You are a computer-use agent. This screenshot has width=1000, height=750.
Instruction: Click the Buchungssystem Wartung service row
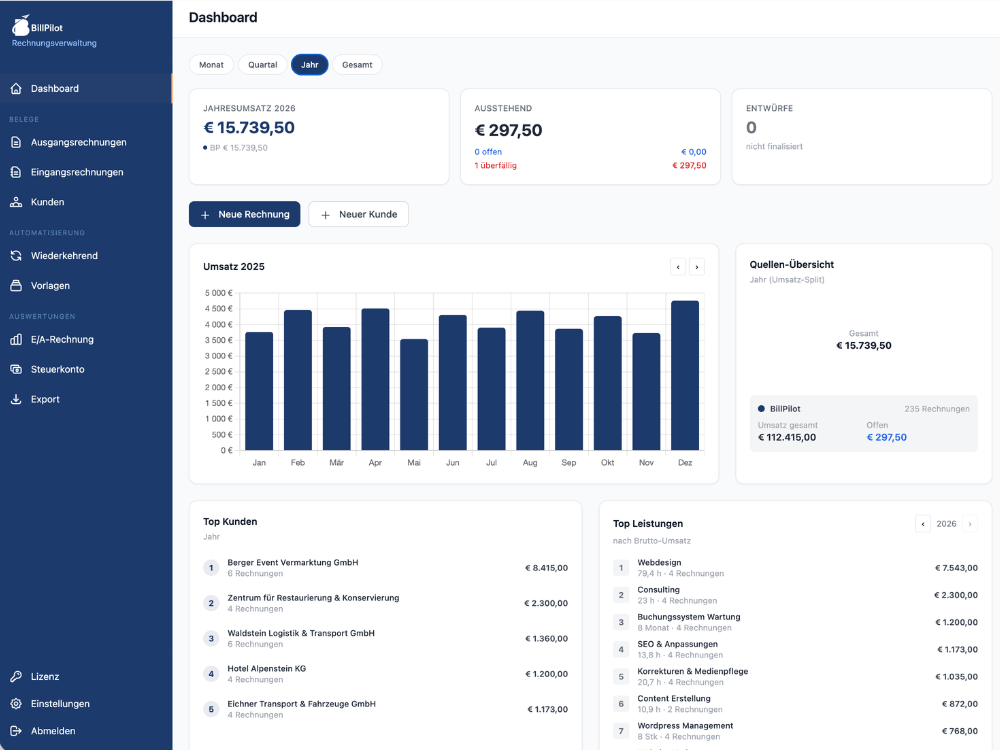point(795,622)
